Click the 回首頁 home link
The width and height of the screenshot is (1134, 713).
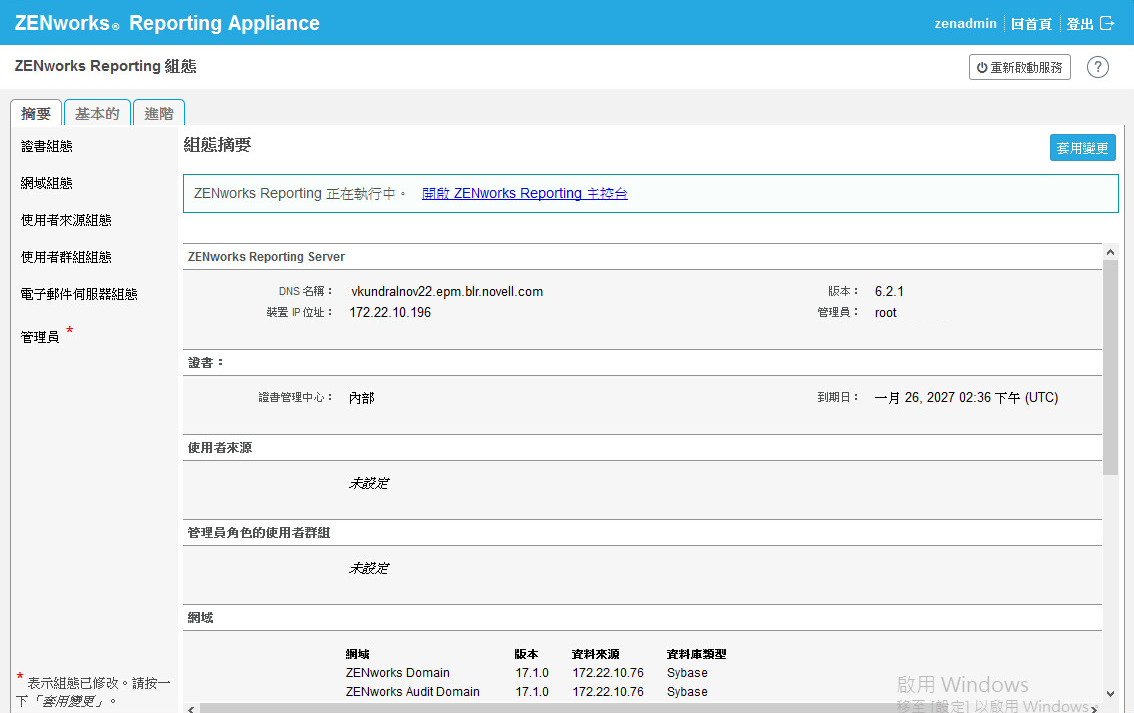click(x=1030, y=23)
